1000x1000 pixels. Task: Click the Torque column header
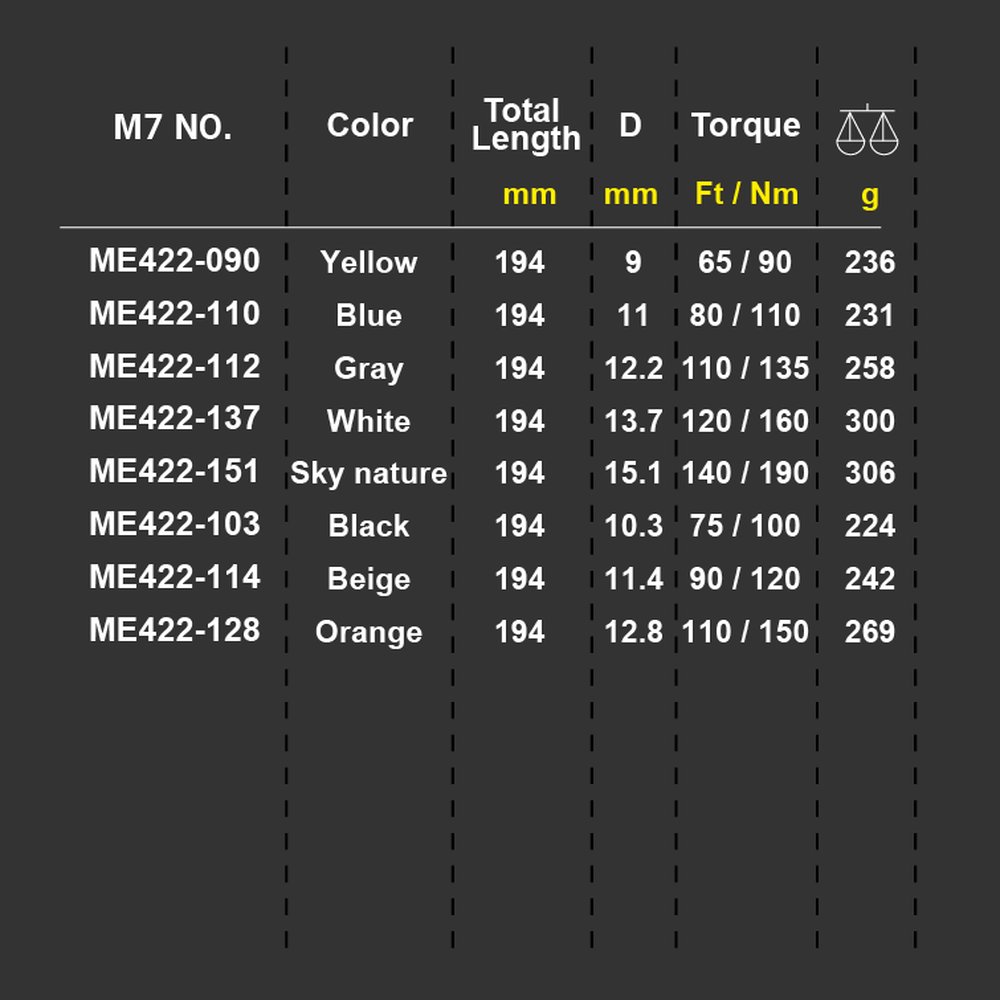click(x=746, y=126)
